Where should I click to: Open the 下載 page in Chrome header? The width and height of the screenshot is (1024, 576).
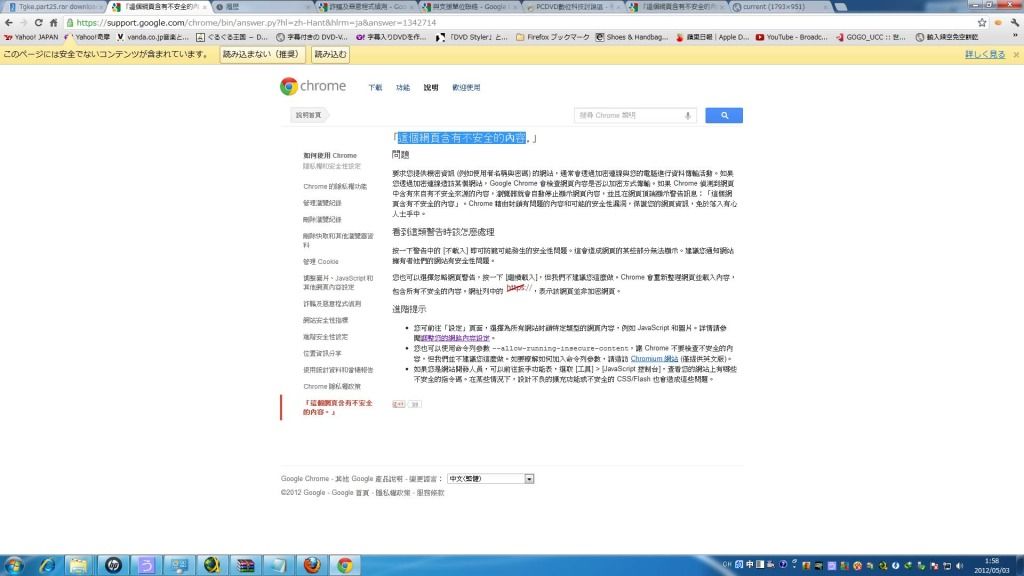click(x=375, y=88)
